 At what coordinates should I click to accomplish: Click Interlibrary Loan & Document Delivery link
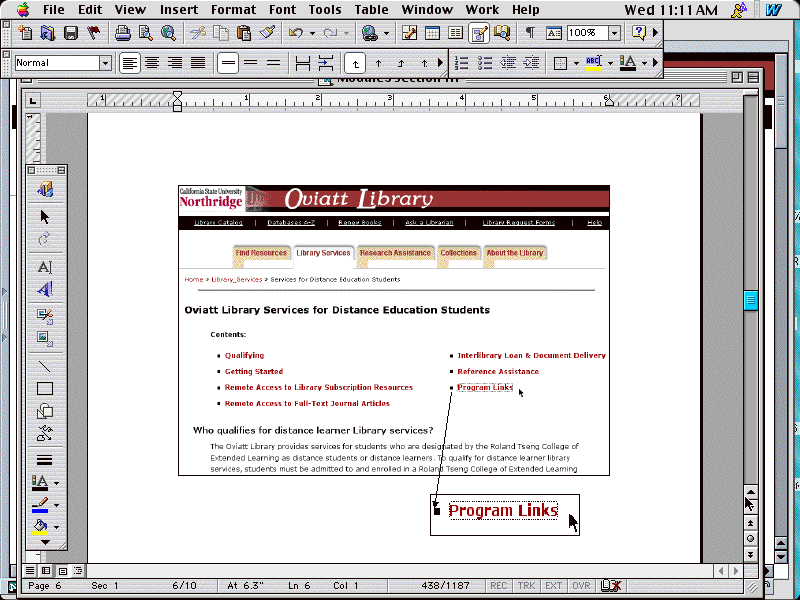point(532,356)
